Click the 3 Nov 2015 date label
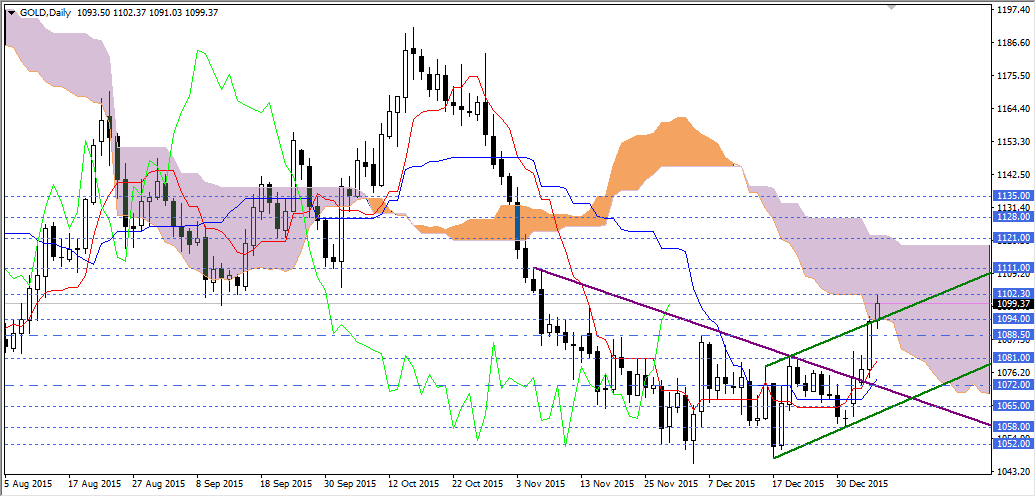The image size is (1036, 497). pyautogui.click(x=542, y=483)
